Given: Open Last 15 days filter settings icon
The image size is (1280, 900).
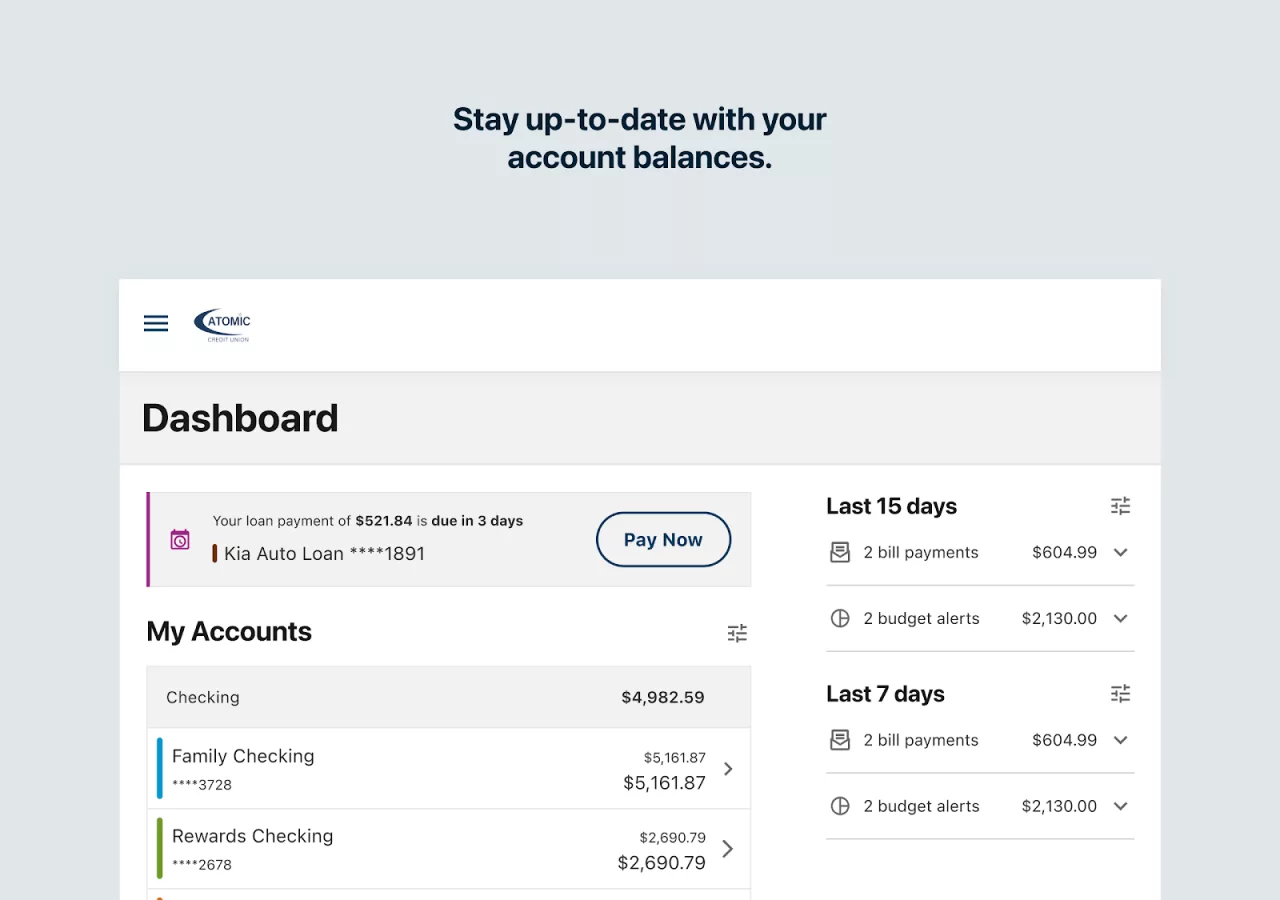Looking at the screenshot, I should tap(1120, 506).
